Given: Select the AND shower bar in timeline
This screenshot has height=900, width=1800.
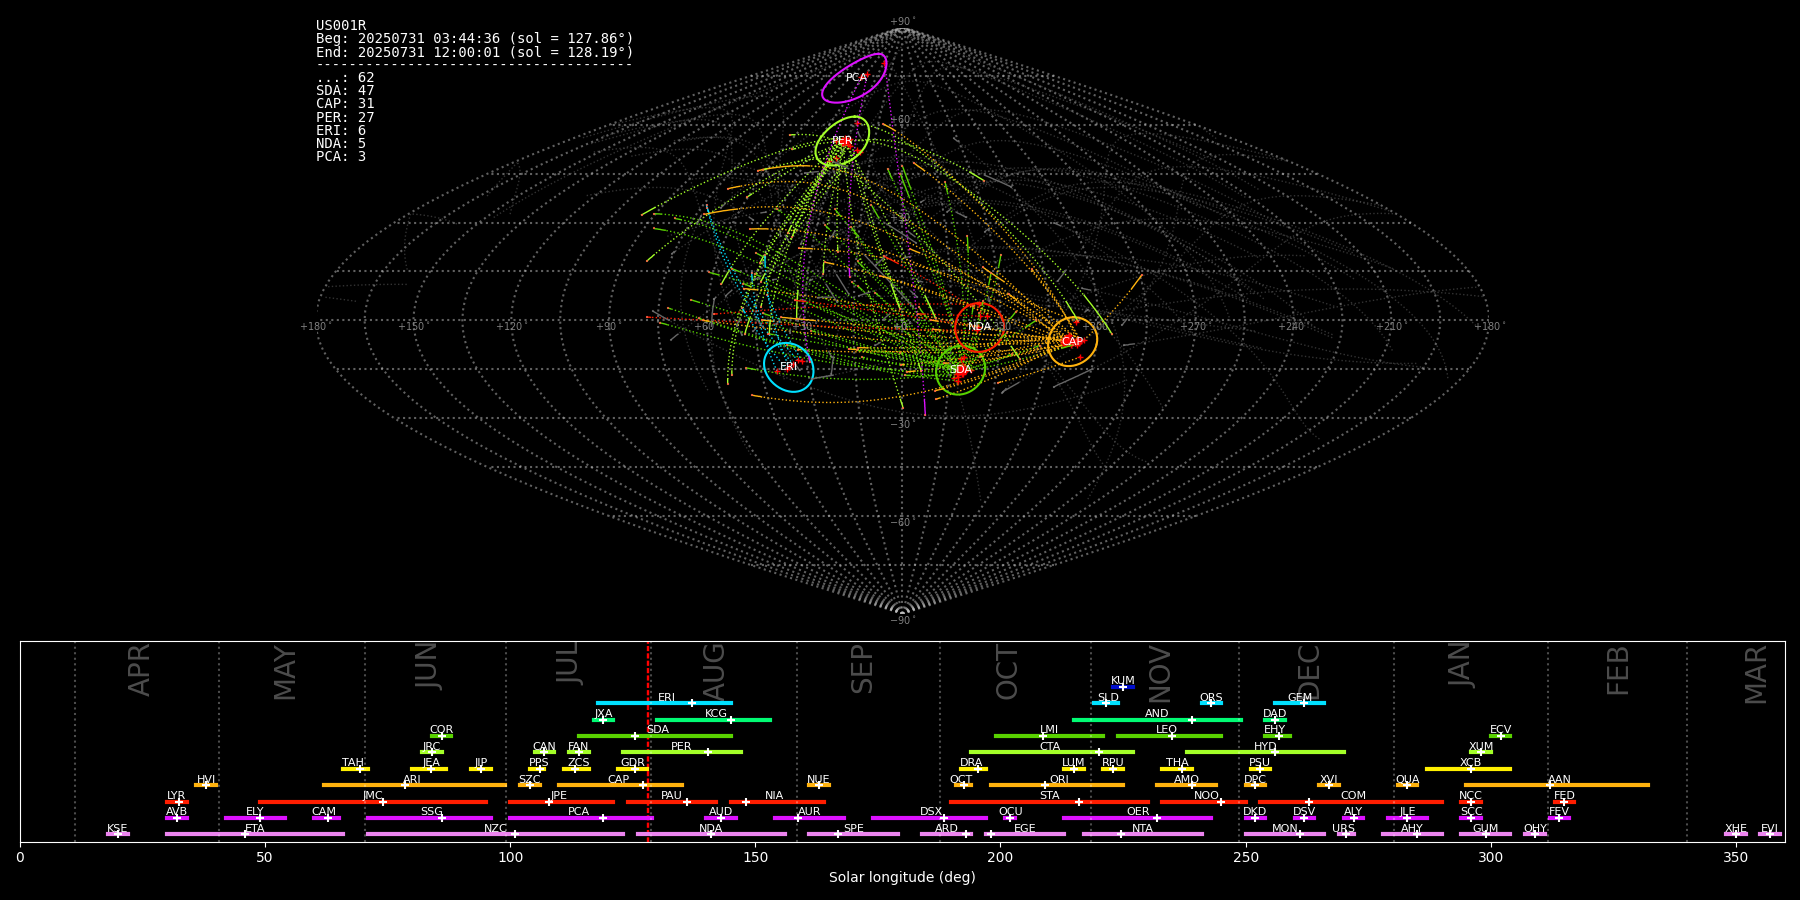Looking at the screenshot, I should [x=1157, y=720].
